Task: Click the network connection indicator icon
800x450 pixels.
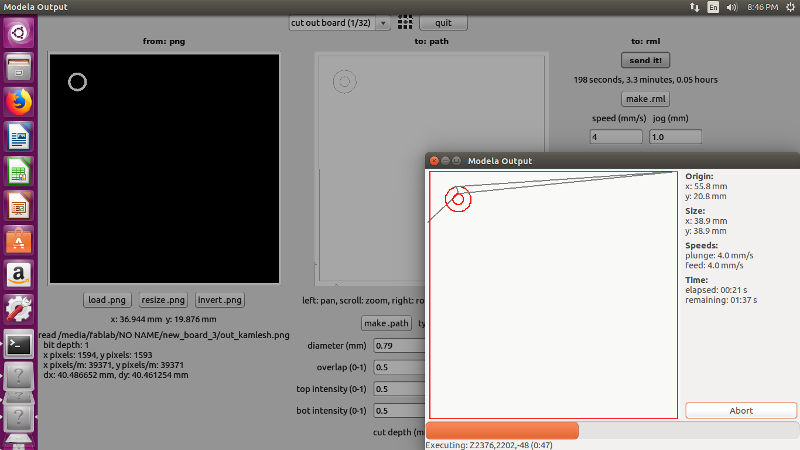Action: 694,7
